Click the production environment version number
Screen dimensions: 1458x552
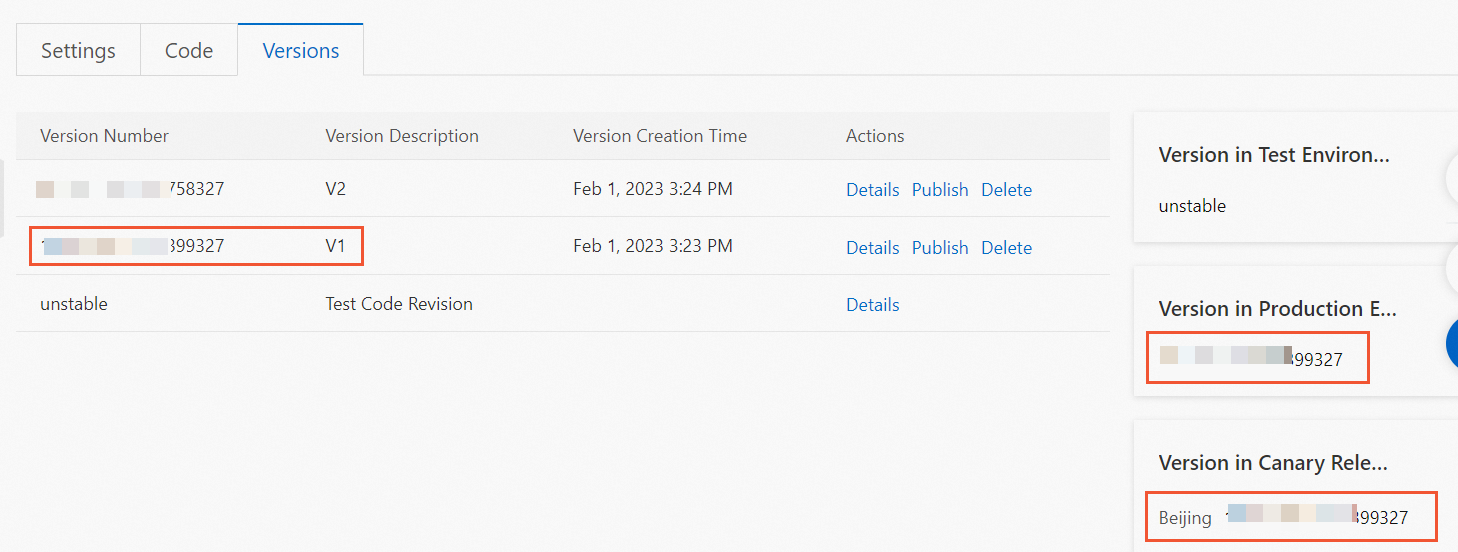point(1251,359)
